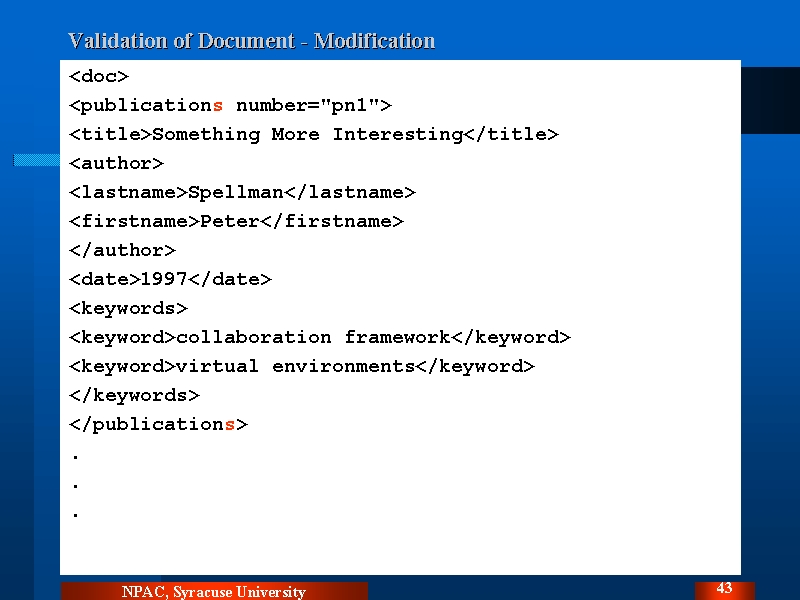Click the '<publications number="pn1">' line
This screenshot has height=600, width=800.
point(231,106)
